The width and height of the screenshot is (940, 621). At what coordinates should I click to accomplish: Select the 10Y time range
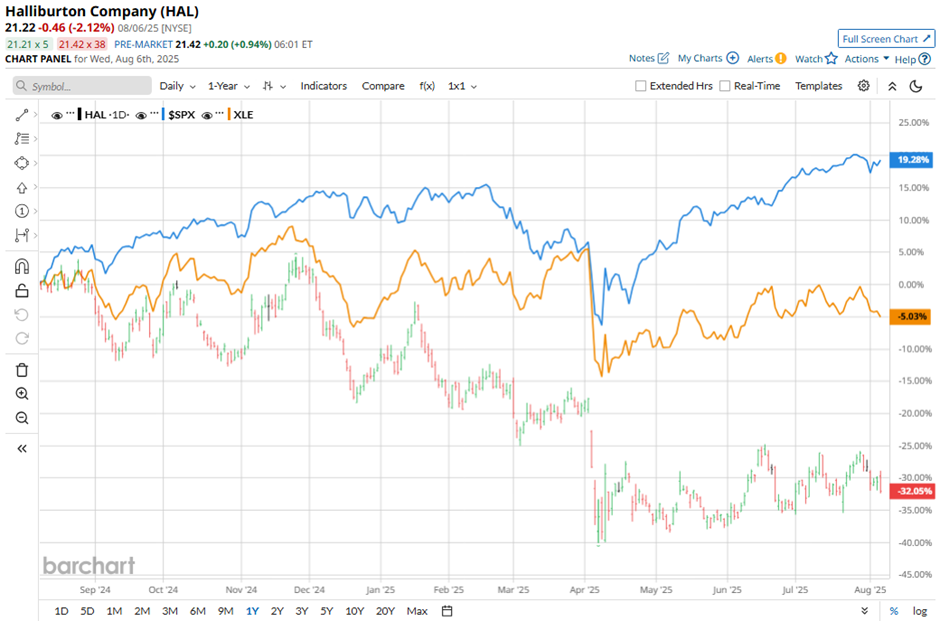tap(354, 611)
